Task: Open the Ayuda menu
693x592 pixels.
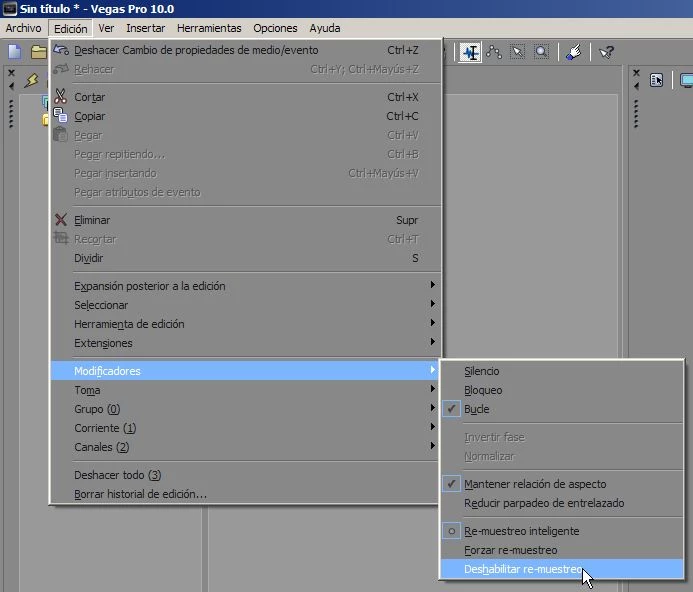Action: click(x=325, y=28)
